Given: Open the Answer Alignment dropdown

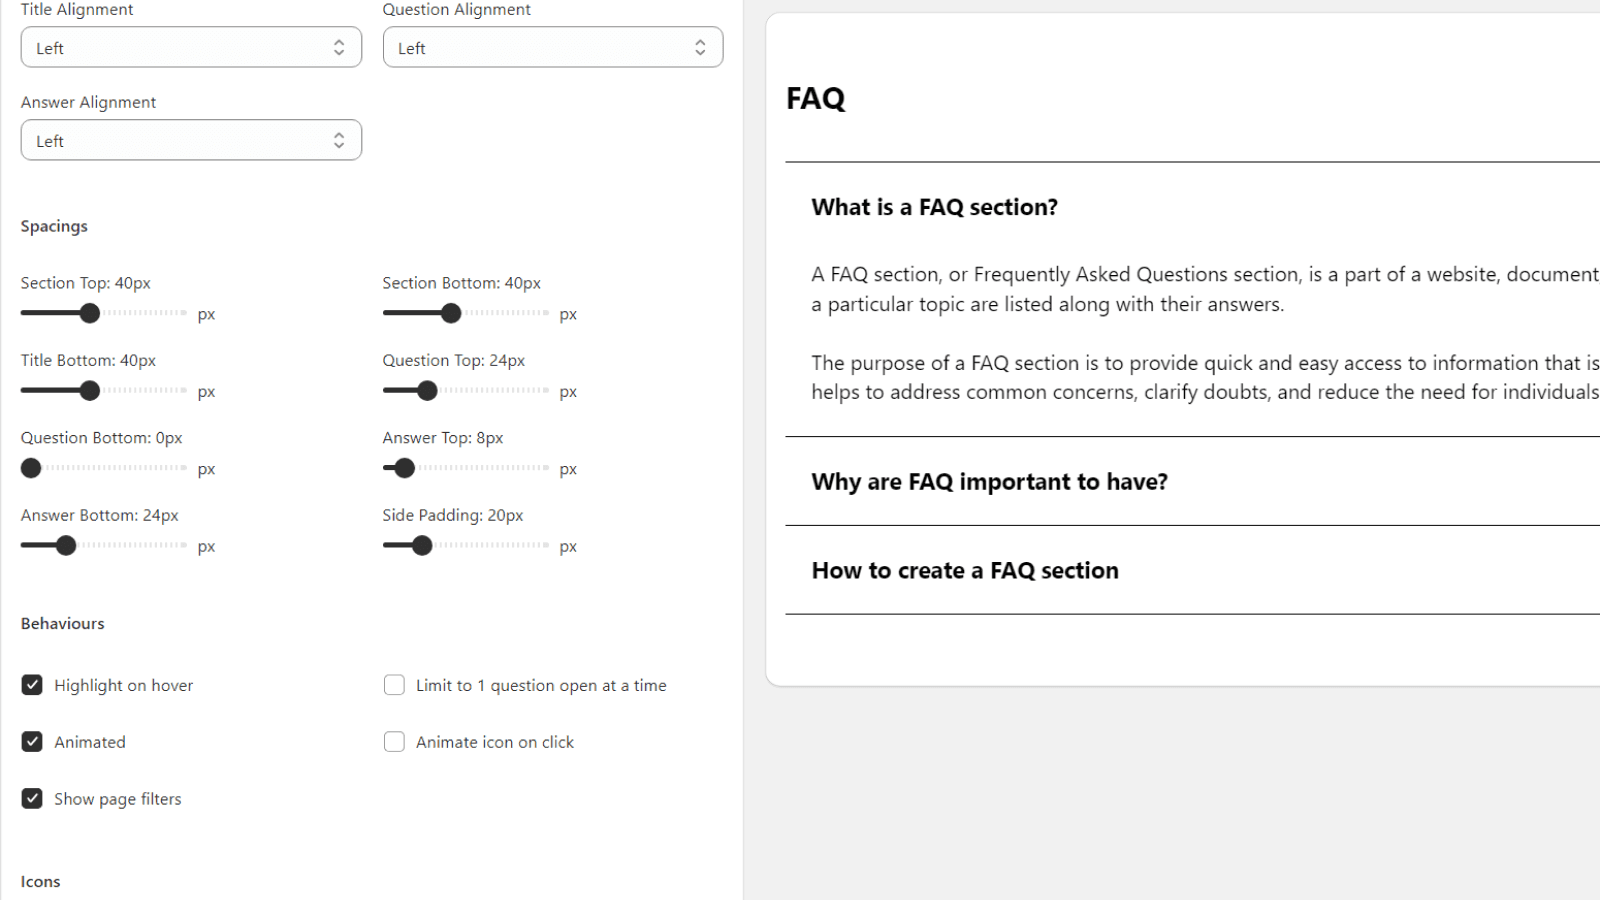Looking at the screenshot, I should point(190,140).
